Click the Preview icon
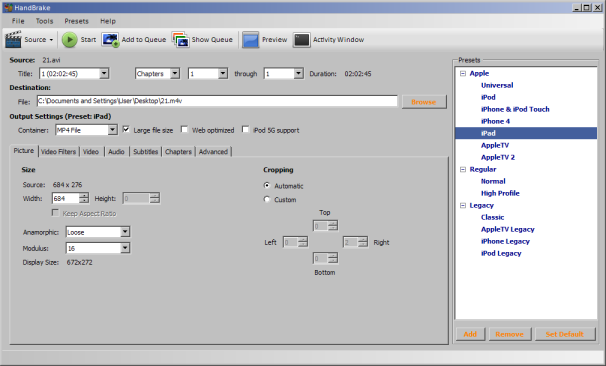 pyautogui.click(x=250, y=40)
